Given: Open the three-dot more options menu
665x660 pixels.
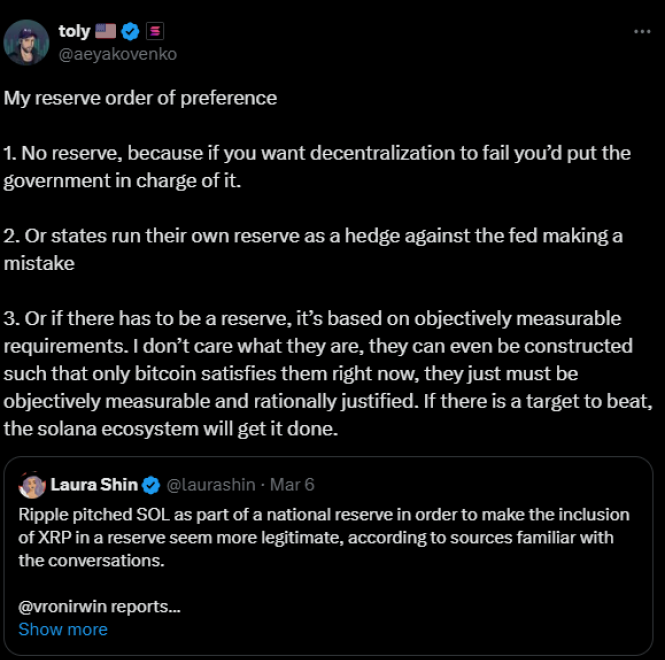Looking at the screenshot, I should (642, 32).
